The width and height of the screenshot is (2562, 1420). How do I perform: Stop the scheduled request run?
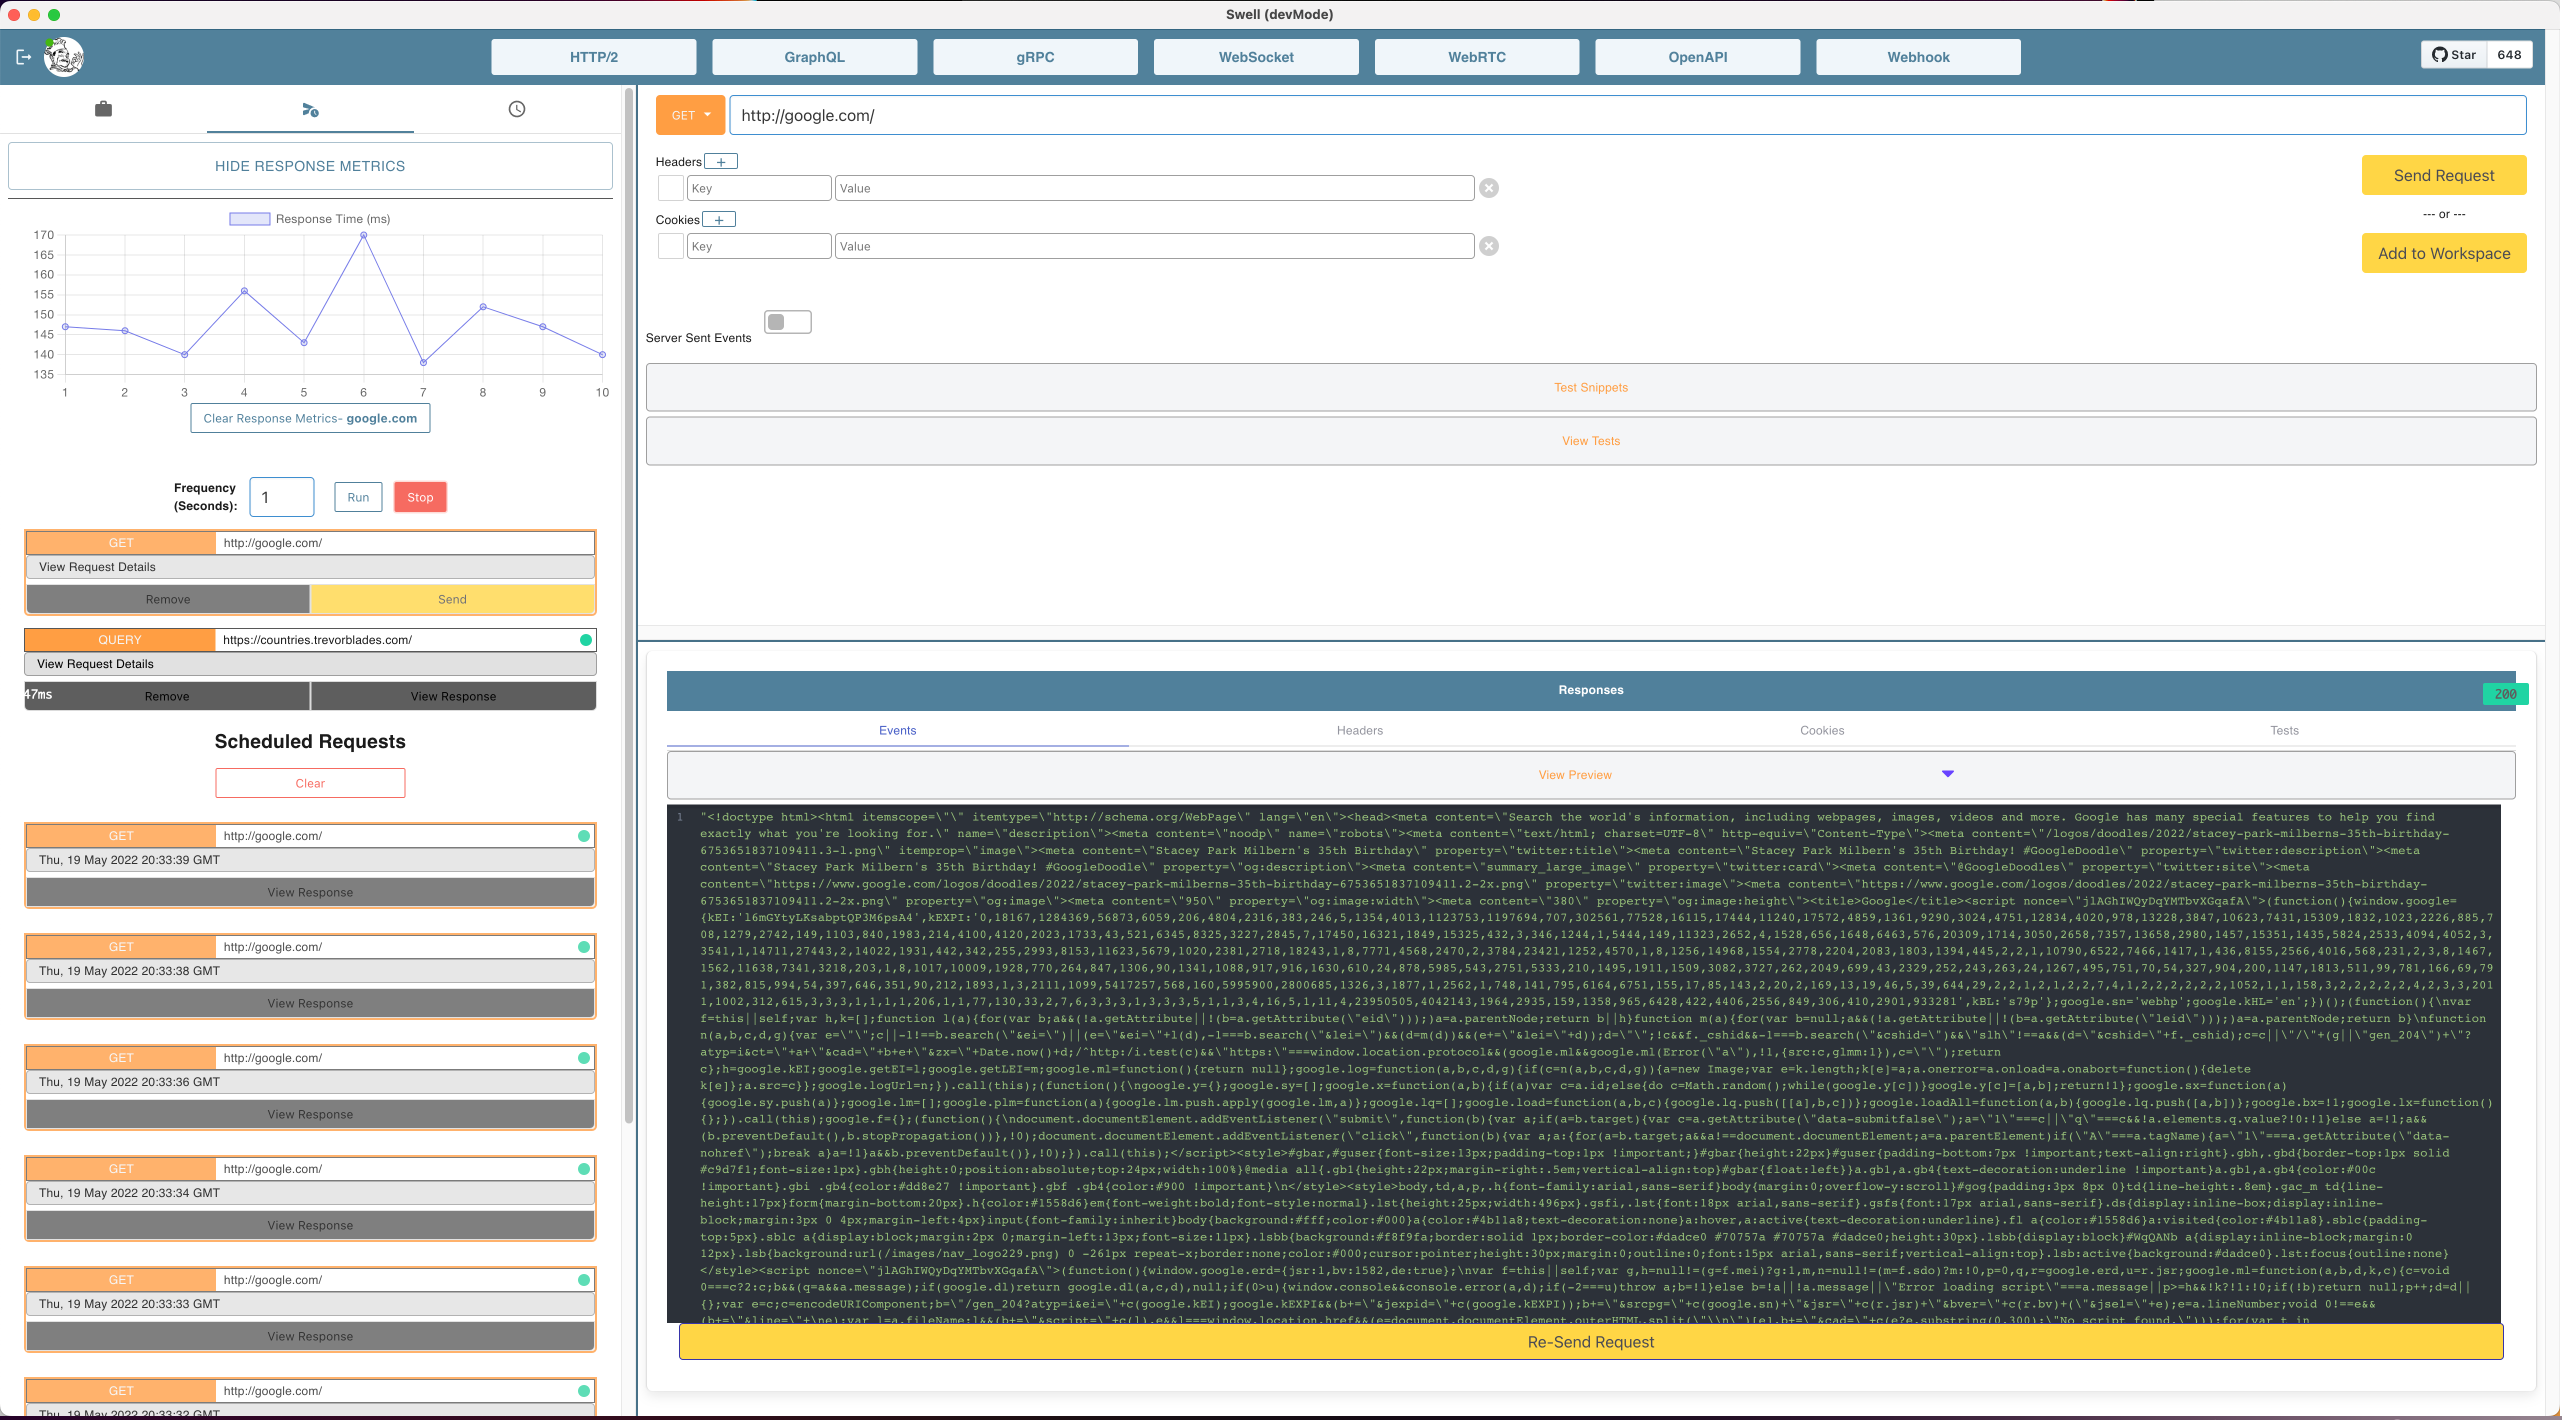[x=420, y=498]
